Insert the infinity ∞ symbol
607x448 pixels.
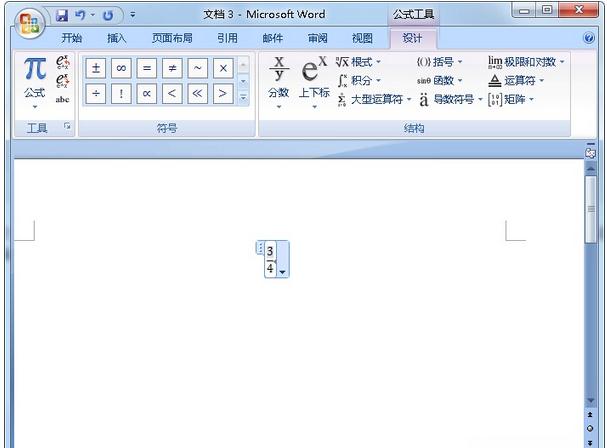point(121,68)
